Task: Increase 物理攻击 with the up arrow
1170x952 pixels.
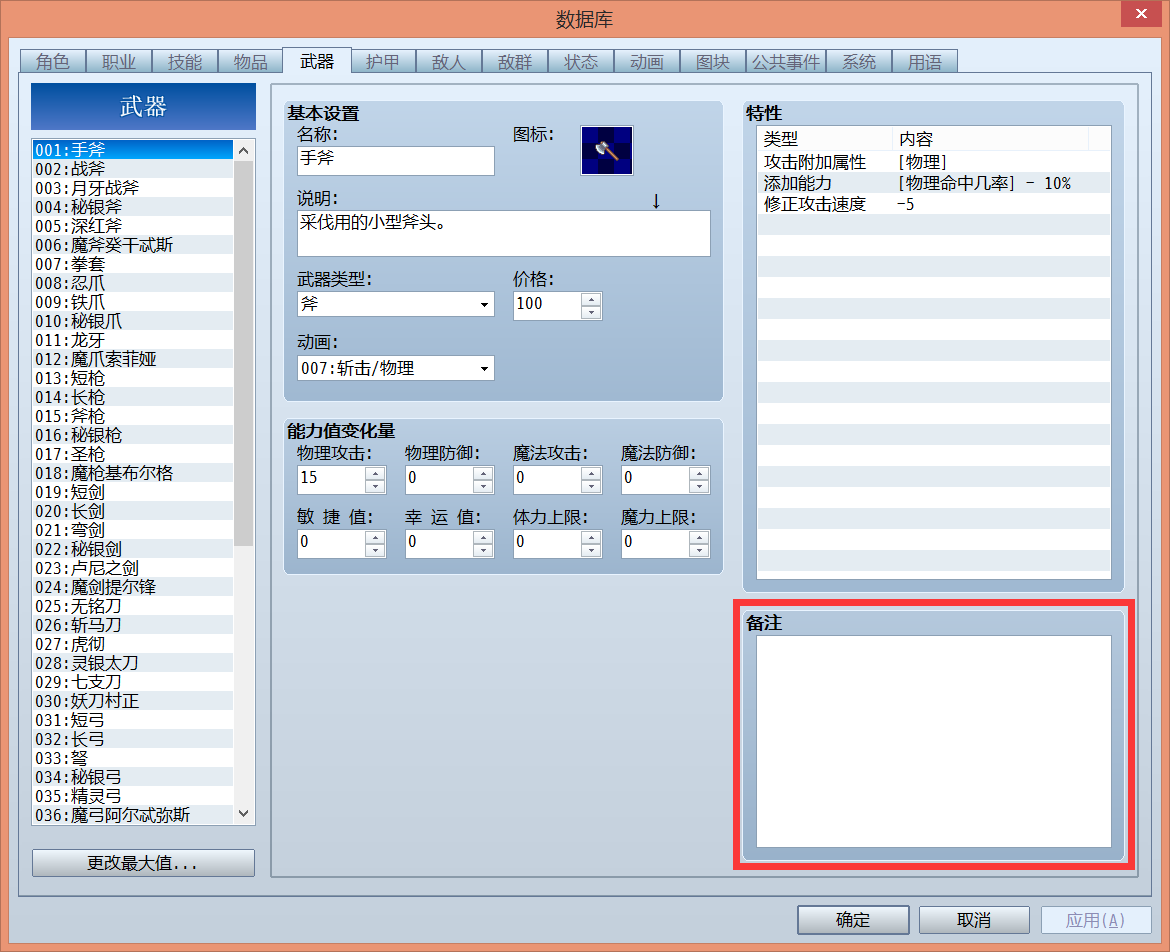Action: tap(375, 473)
